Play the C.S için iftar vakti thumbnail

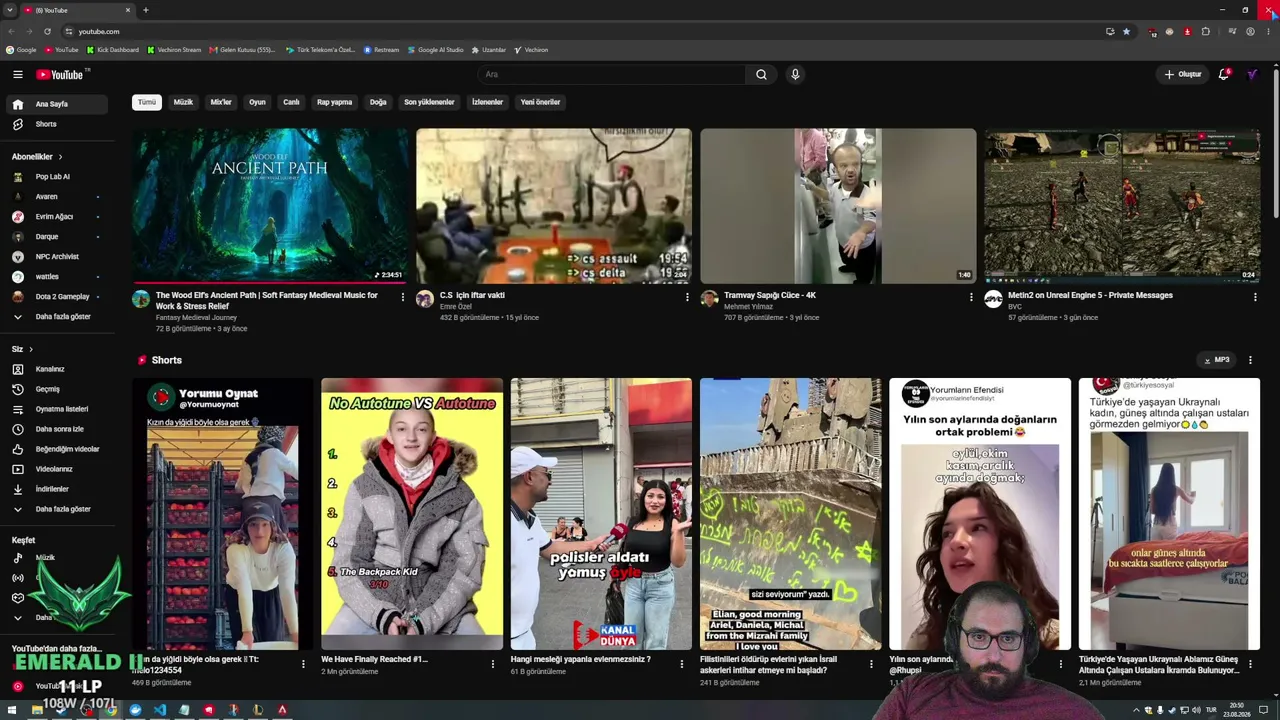tap(554, 205)
